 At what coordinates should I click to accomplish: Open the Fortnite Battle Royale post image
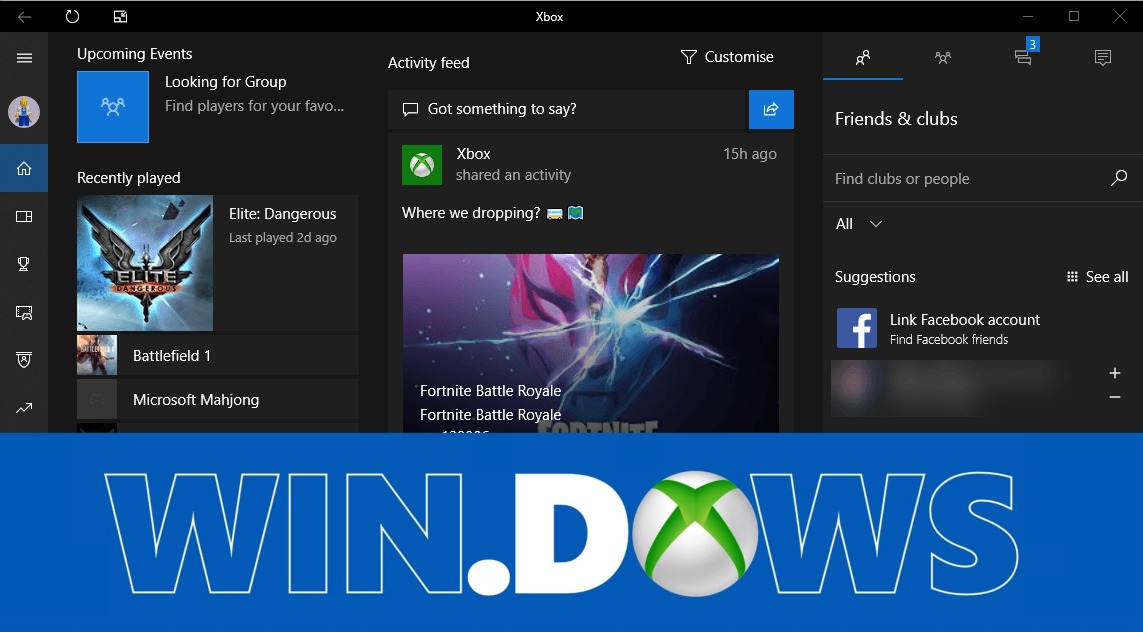[x=590, y=343]
